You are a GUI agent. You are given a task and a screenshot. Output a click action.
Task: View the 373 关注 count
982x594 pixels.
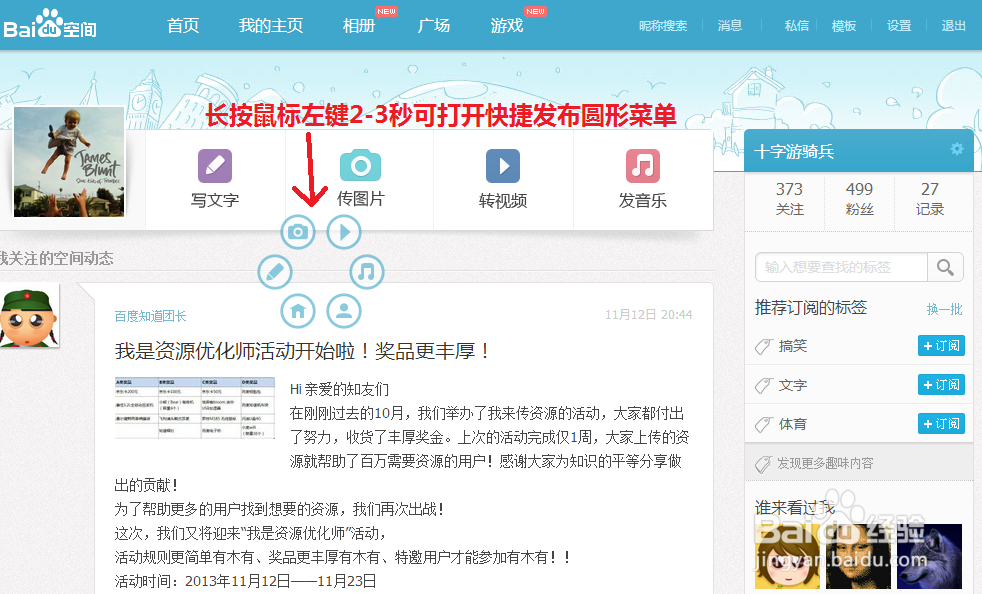click(x=789, y=199)
